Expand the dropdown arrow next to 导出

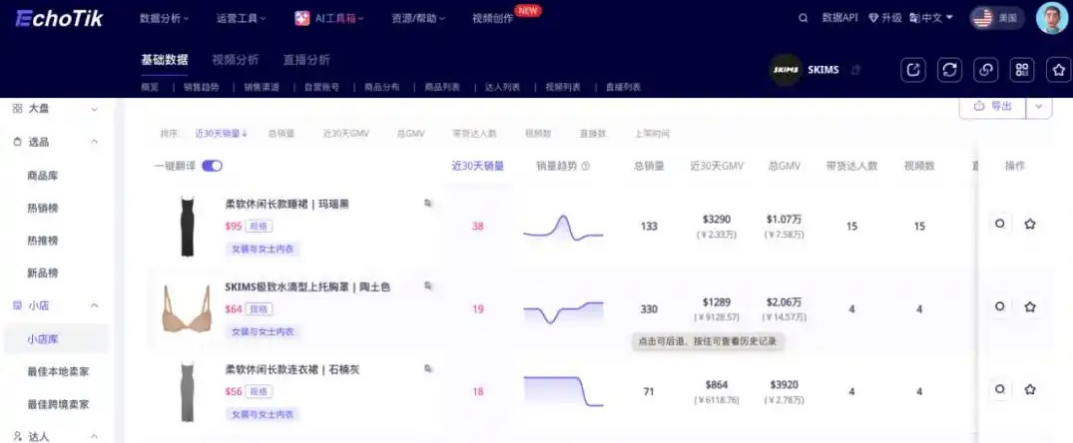[1040, 106]
